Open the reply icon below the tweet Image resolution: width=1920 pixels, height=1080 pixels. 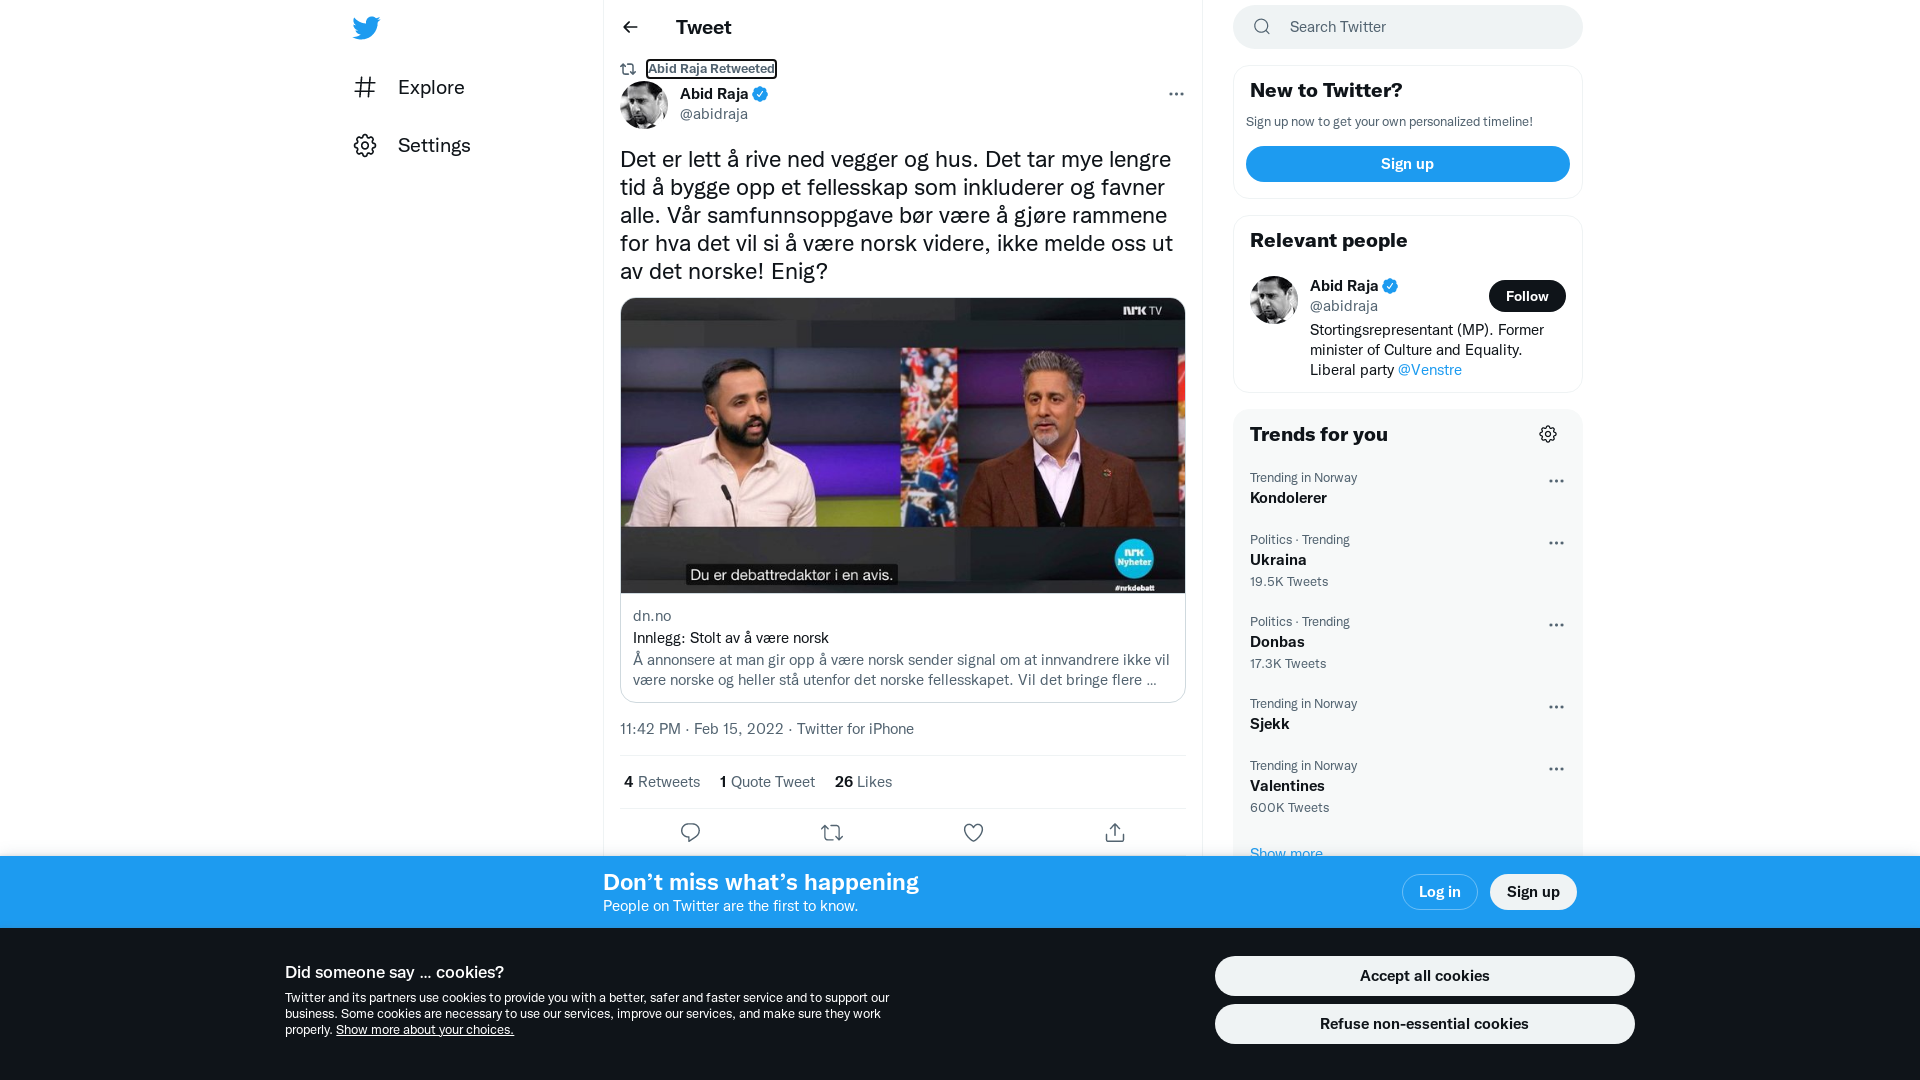coord(690,832)
